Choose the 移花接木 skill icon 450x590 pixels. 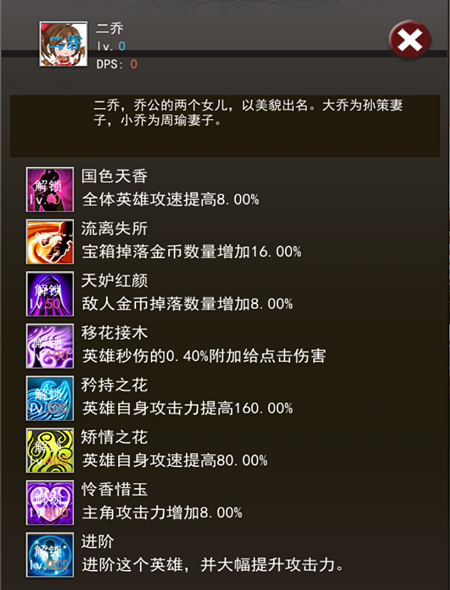(50, 346)
